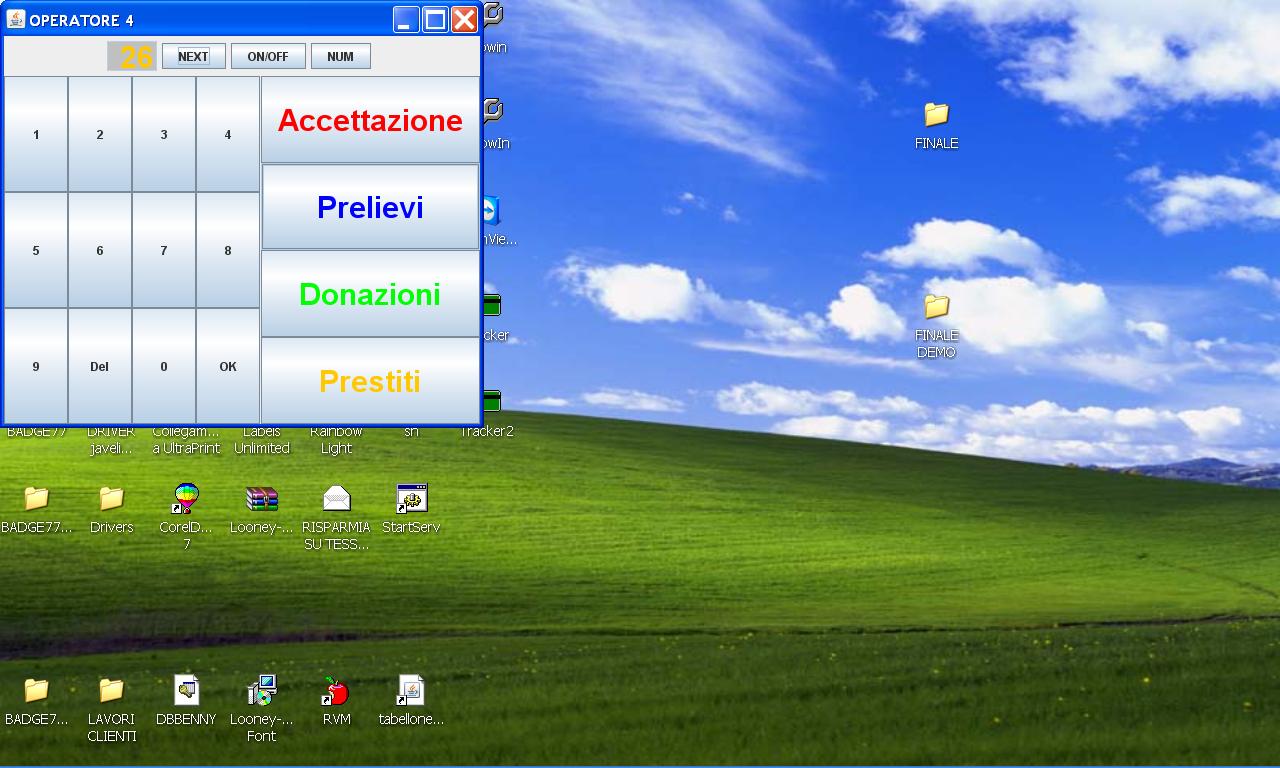
Task: Click the Labels Unlimited icon label
Action: pos(262,440)
